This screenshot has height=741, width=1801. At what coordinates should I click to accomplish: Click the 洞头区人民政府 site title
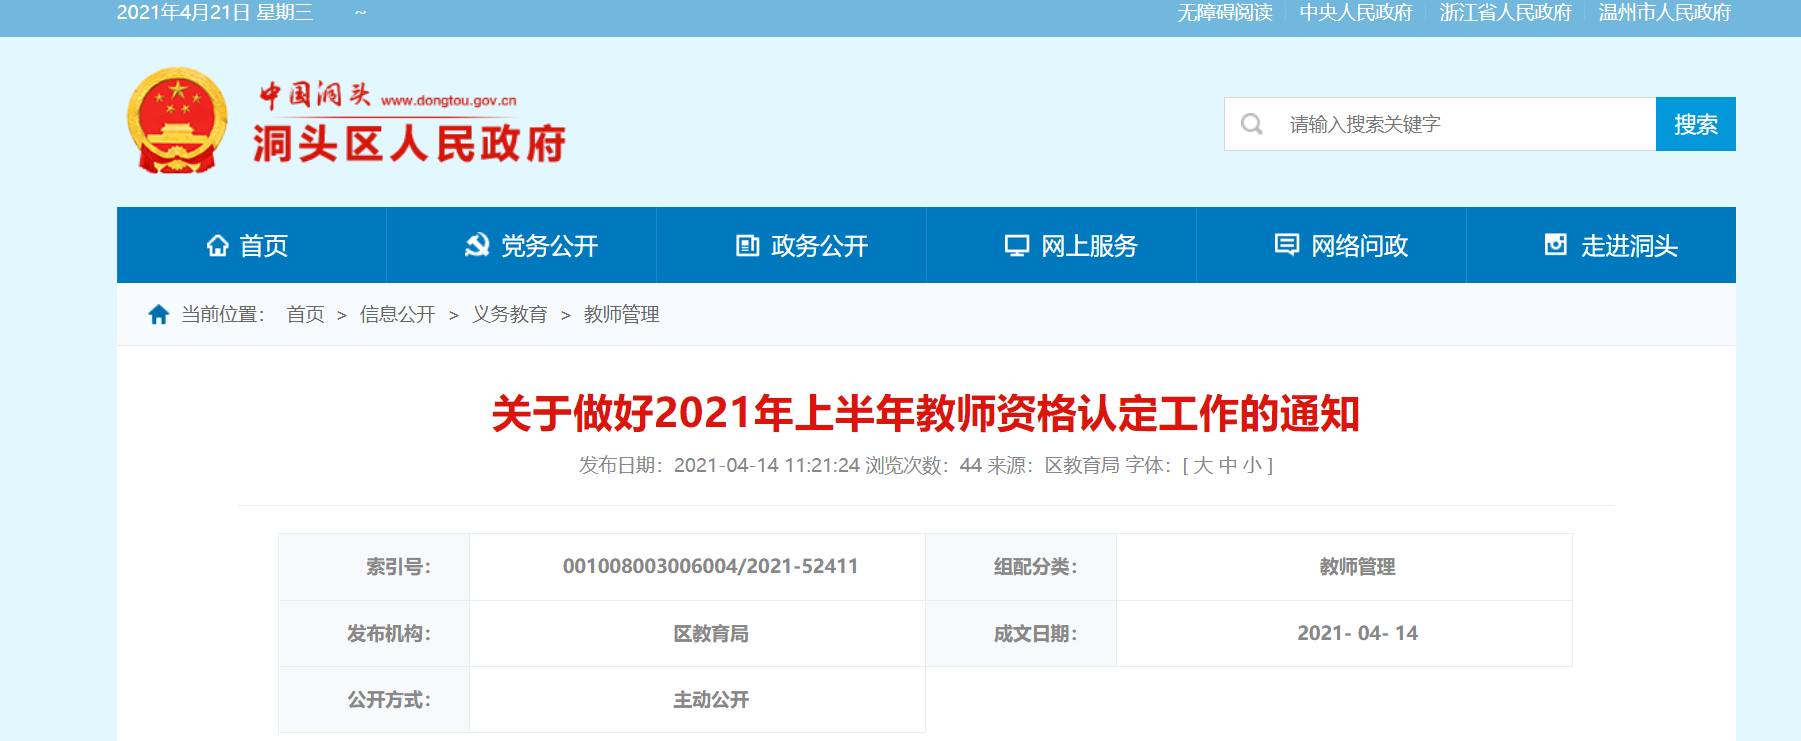[409, 145]
